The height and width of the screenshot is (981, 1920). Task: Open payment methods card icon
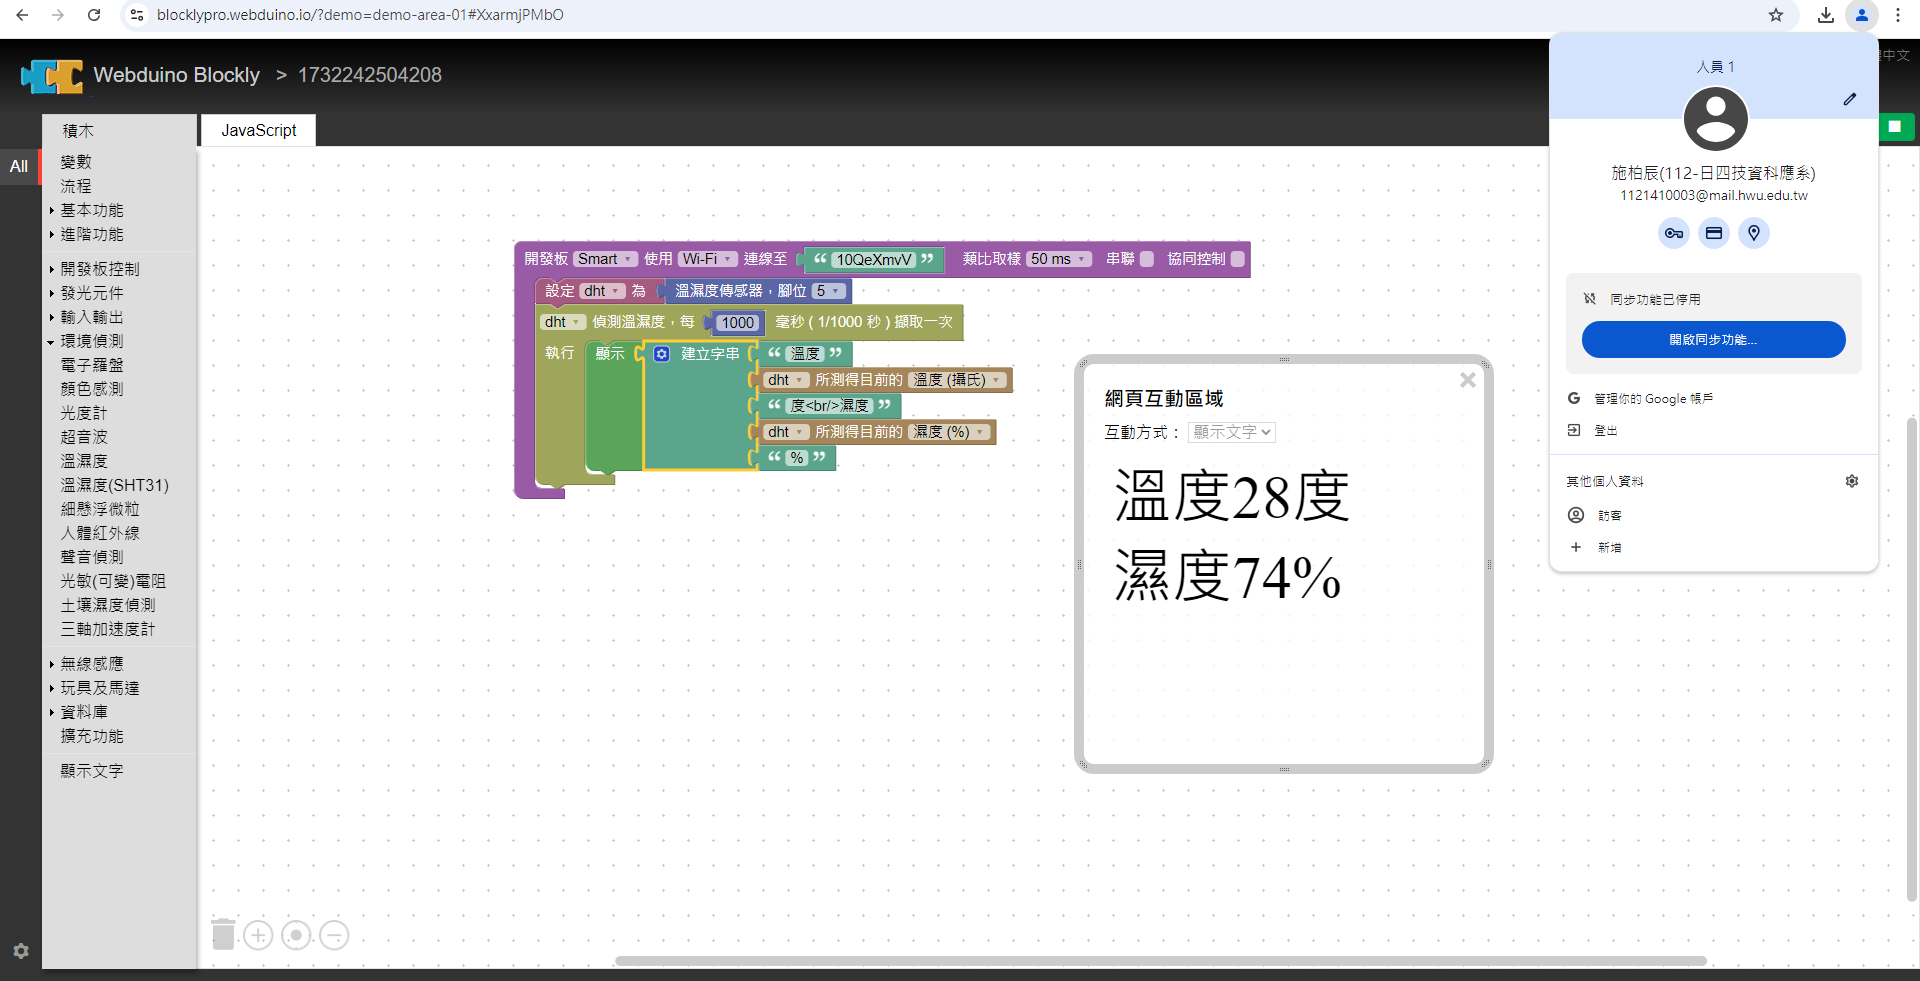coord(1713,233)
